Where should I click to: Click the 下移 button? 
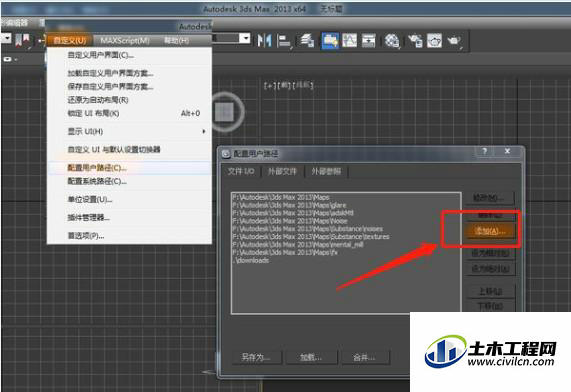click(490, 306)
